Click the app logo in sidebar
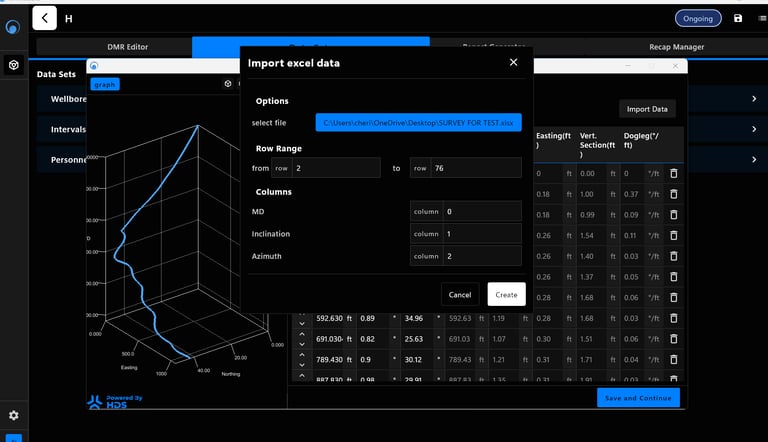 pos(13,26)
